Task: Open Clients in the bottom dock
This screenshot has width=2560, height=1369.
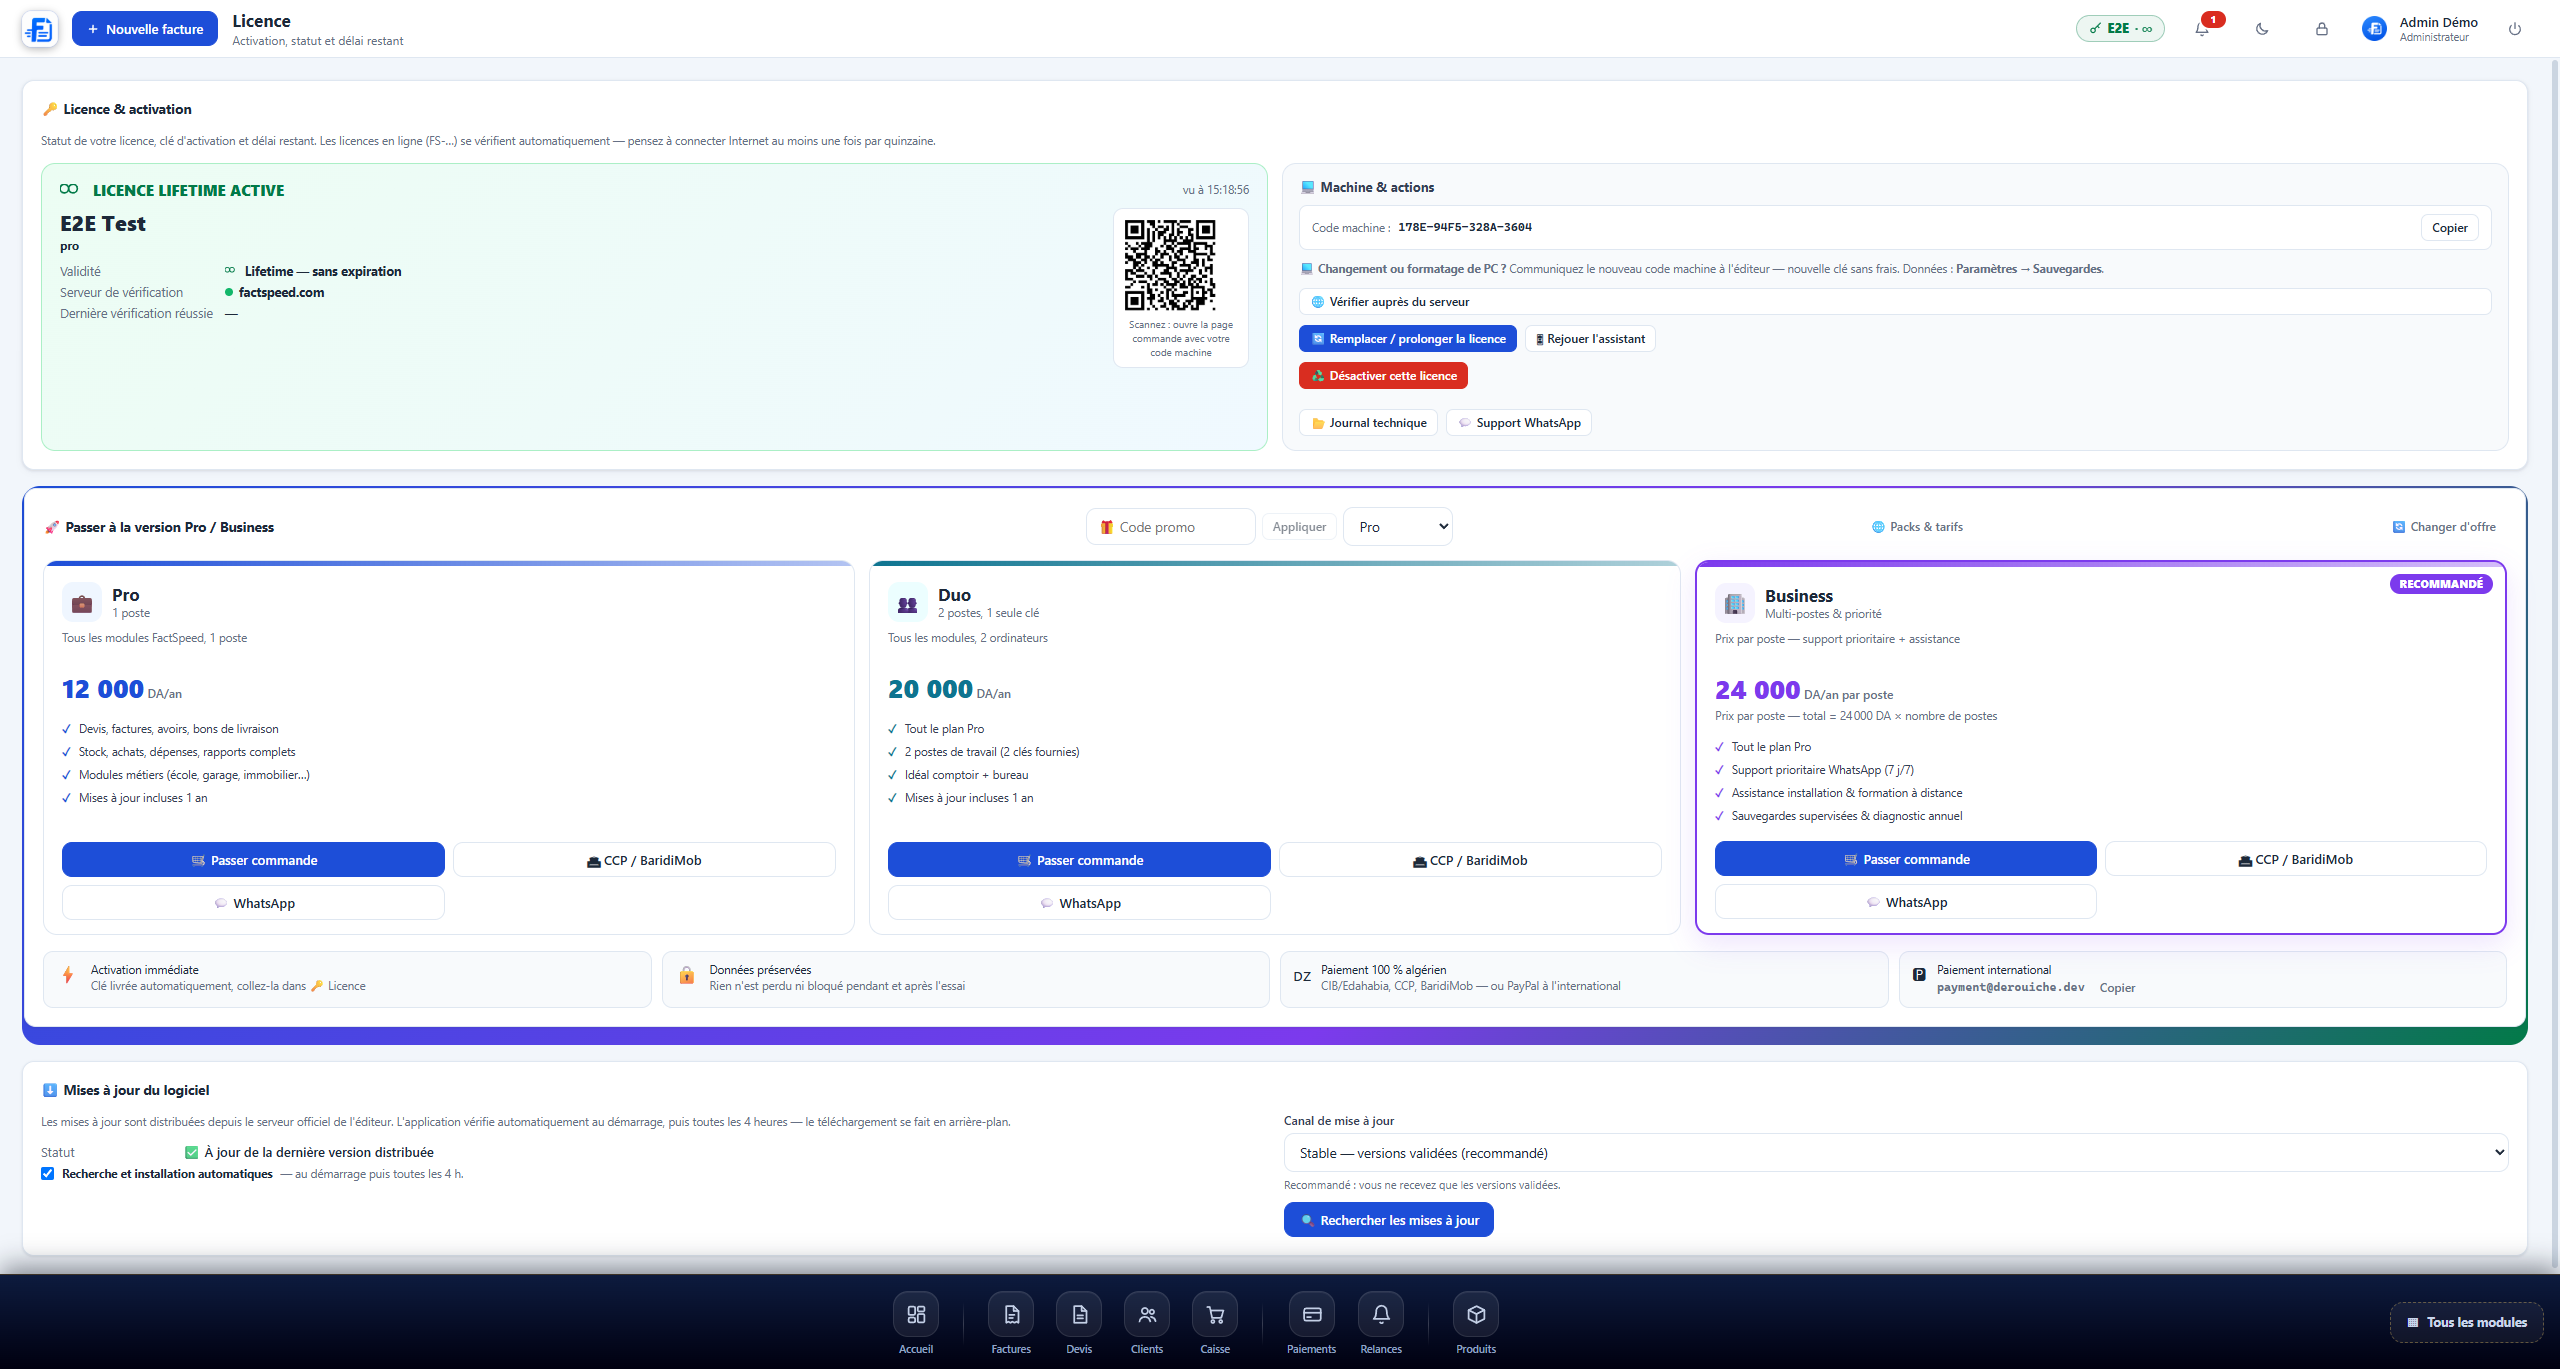Action: point(1147,1324)
